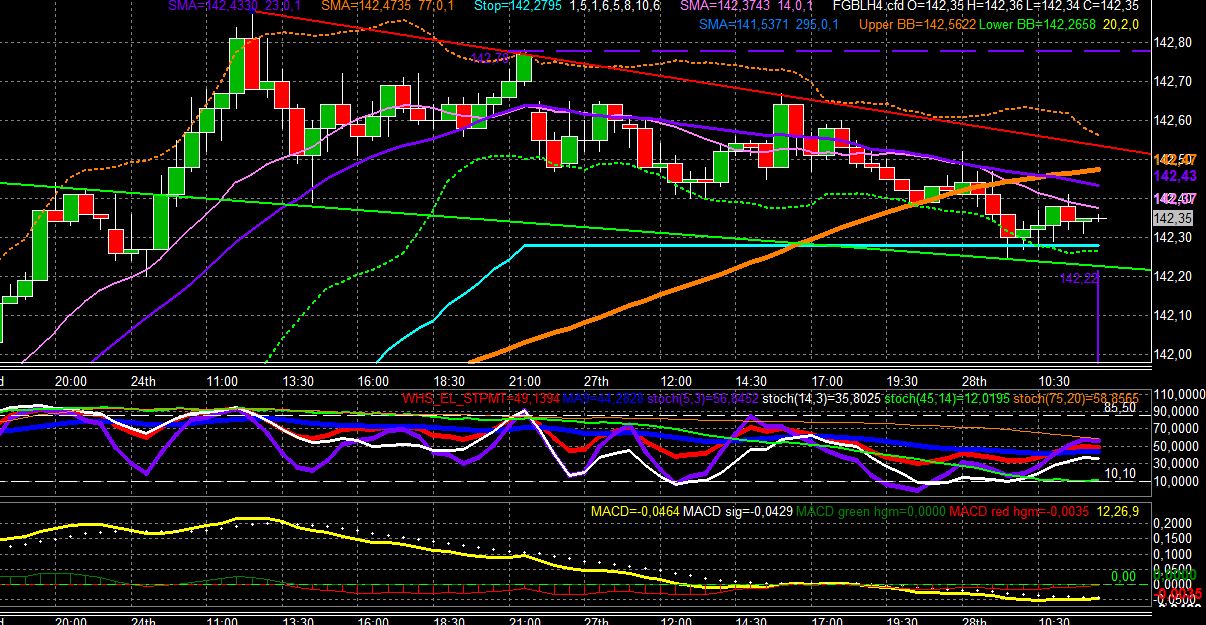Select the horizontal cyan stop line
Viewport: 1206px width, 625px height.
[x=810, y=245]
